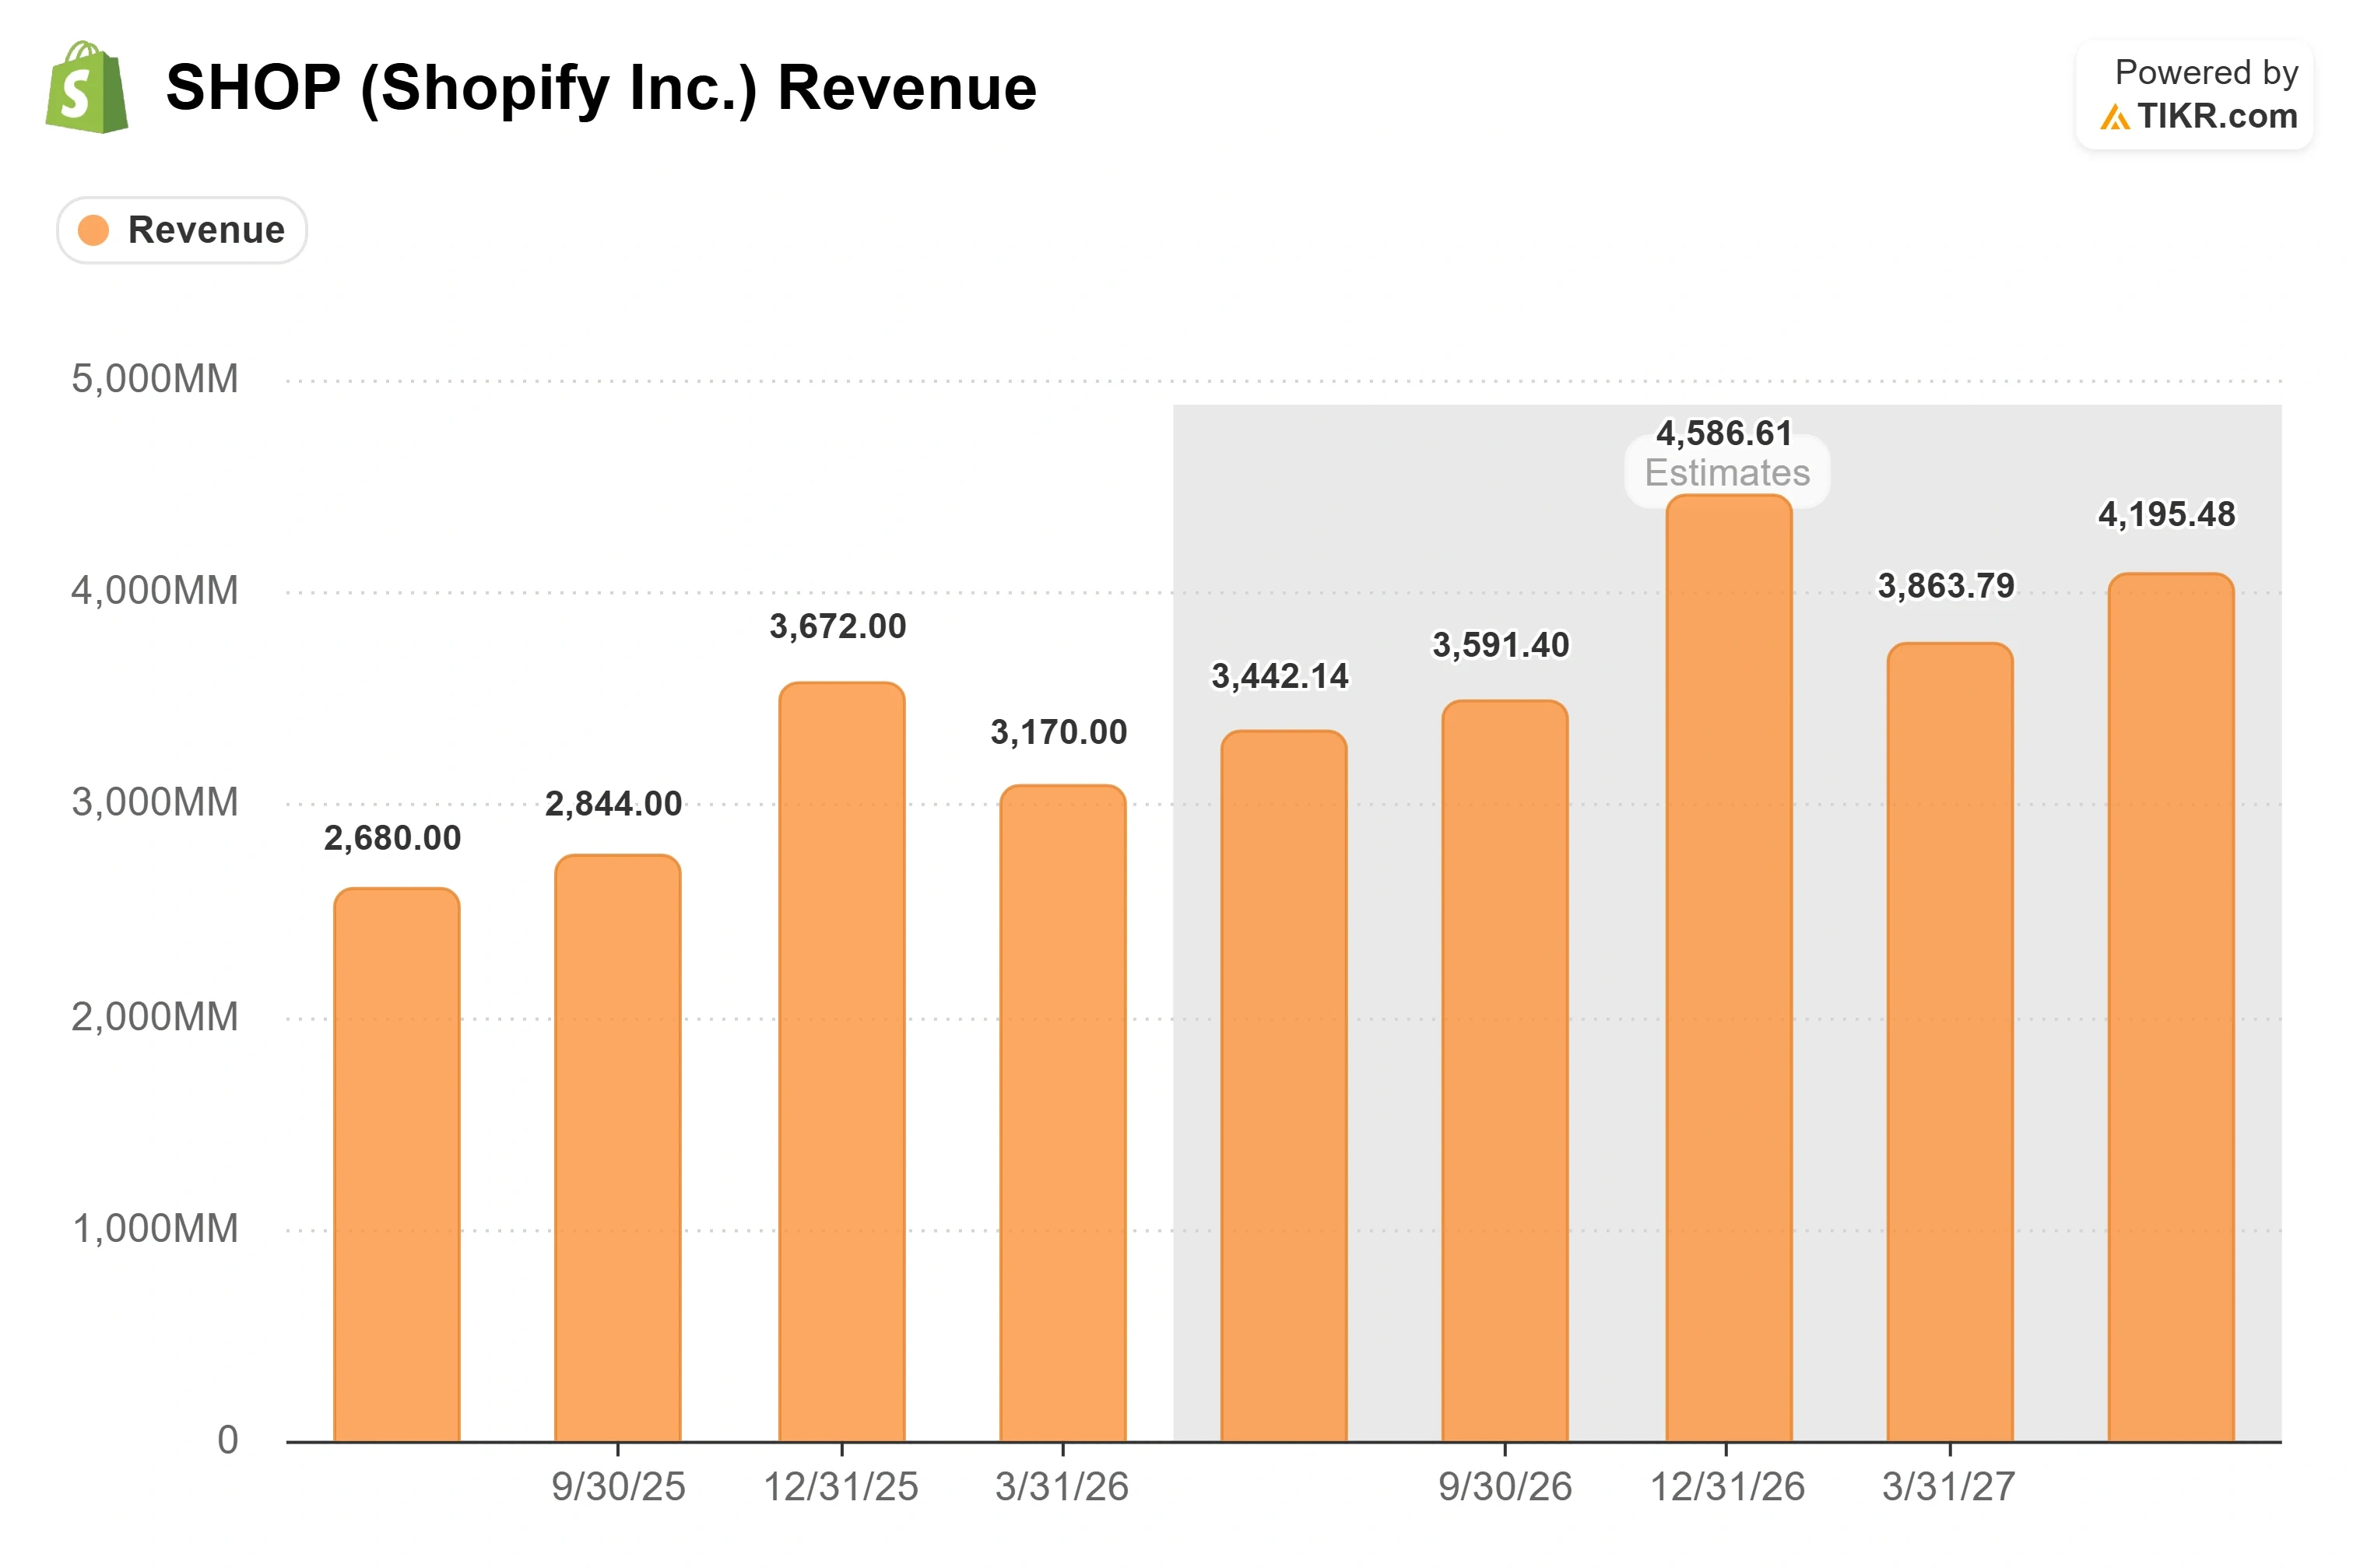Screen dimensions: 2353x1568
Task: Click the 2,680.00 data label
Action: pos(392,838)
